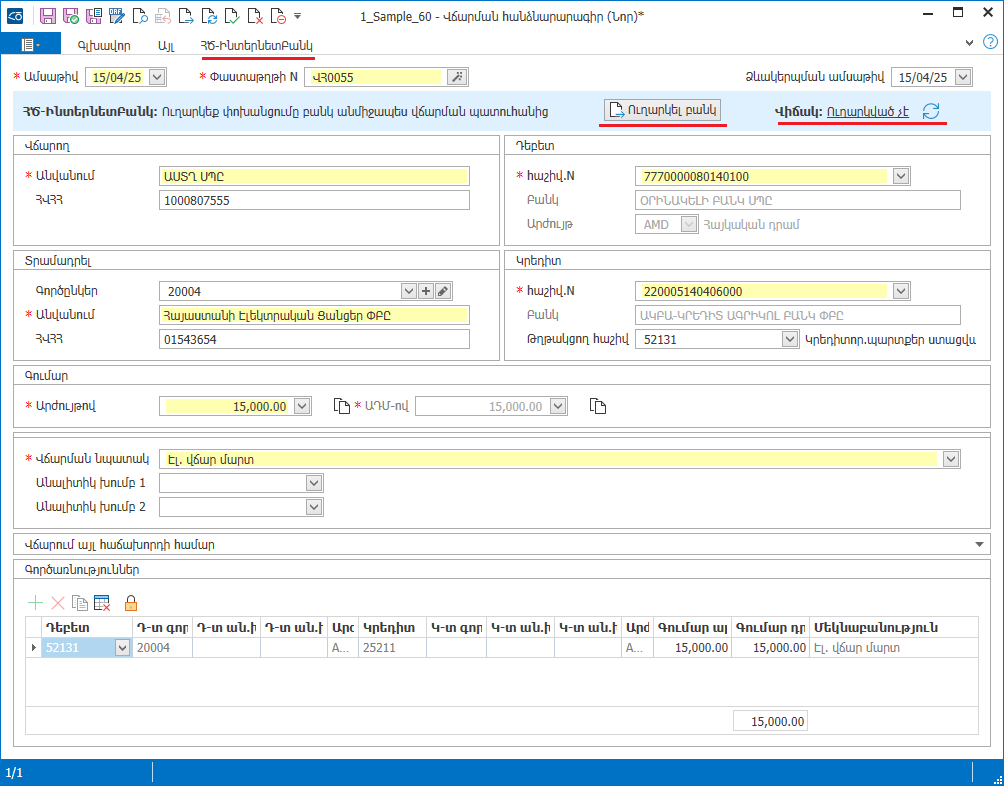Click the document with red X icon
Image resolution: width=1004 pixels, height=786 pixels.
pos(255,16)
